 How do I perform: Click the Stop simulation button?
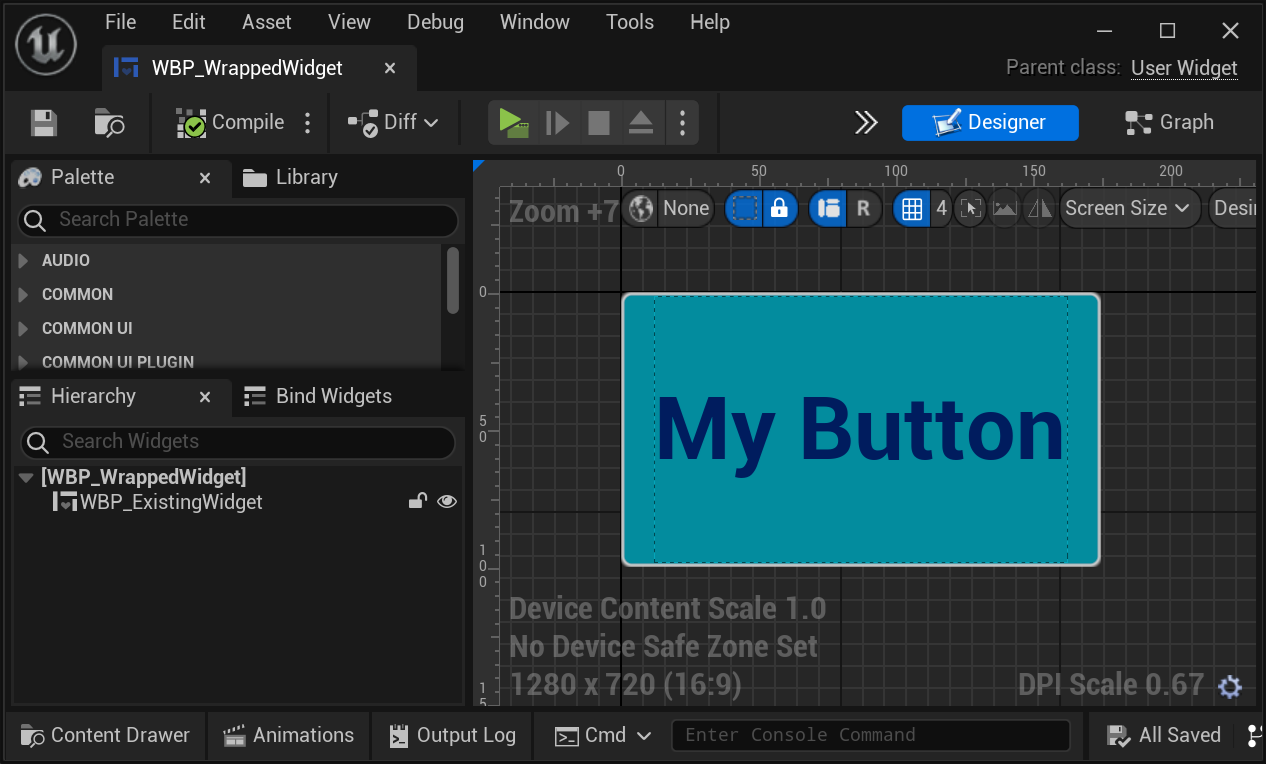599,123
